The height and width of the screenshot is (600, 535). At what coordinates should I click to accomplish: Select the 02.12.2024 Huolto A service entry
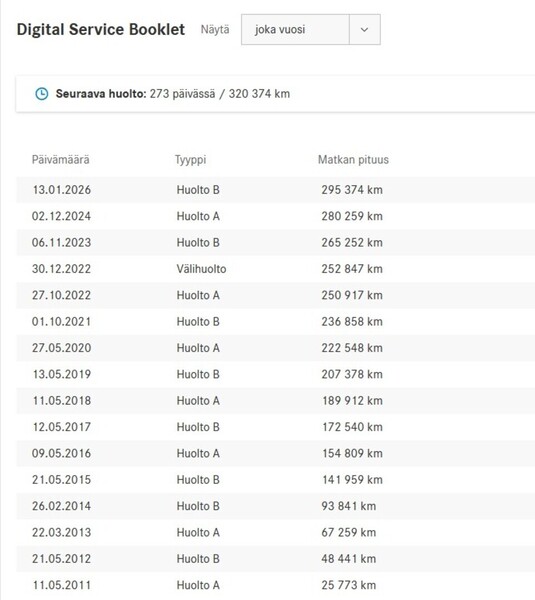pyautogui.click(x=276, y=216)
